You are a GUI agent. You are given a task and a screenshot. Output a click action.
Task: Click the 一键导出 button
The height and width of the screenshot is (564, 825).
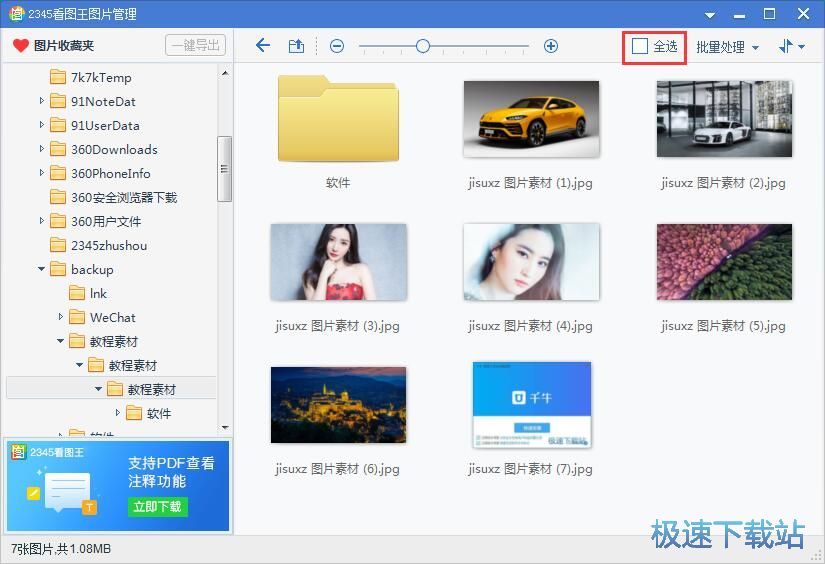click(195, 45)
